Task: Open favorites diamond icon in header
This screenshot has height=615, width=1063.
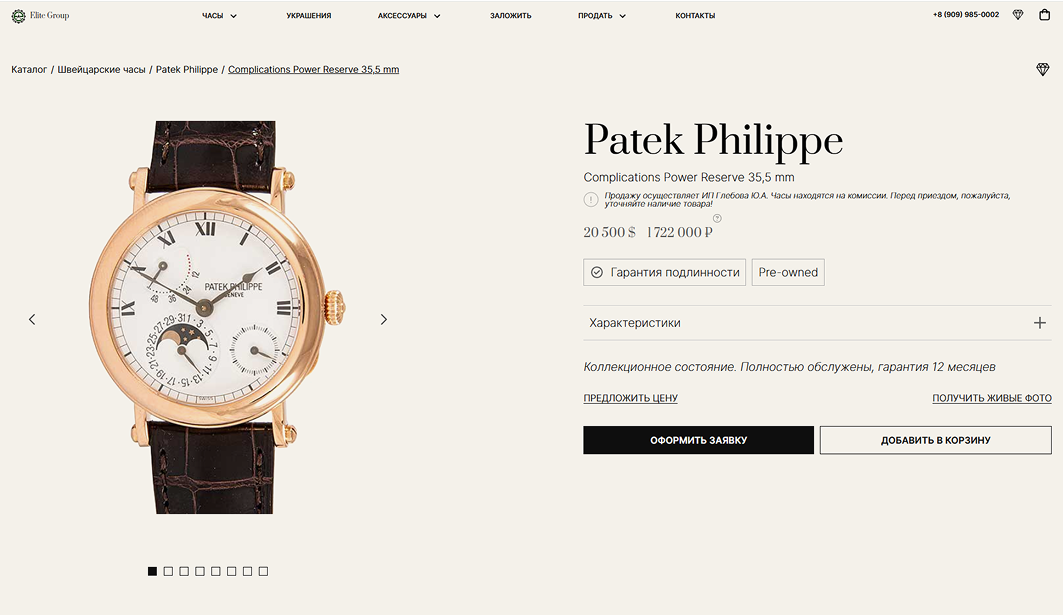Action: click(1018, 15)
